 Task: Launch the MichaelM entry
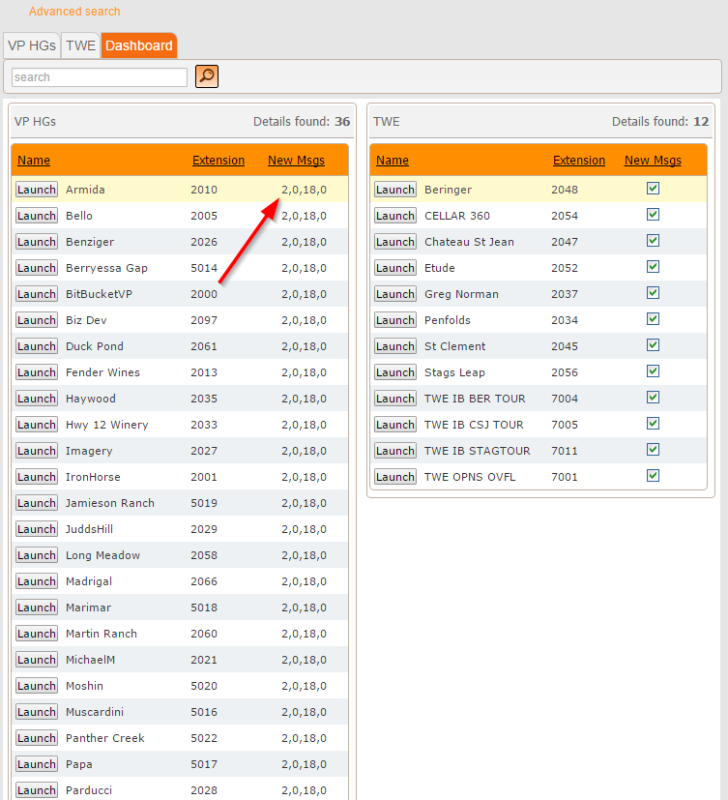(36, 660)
